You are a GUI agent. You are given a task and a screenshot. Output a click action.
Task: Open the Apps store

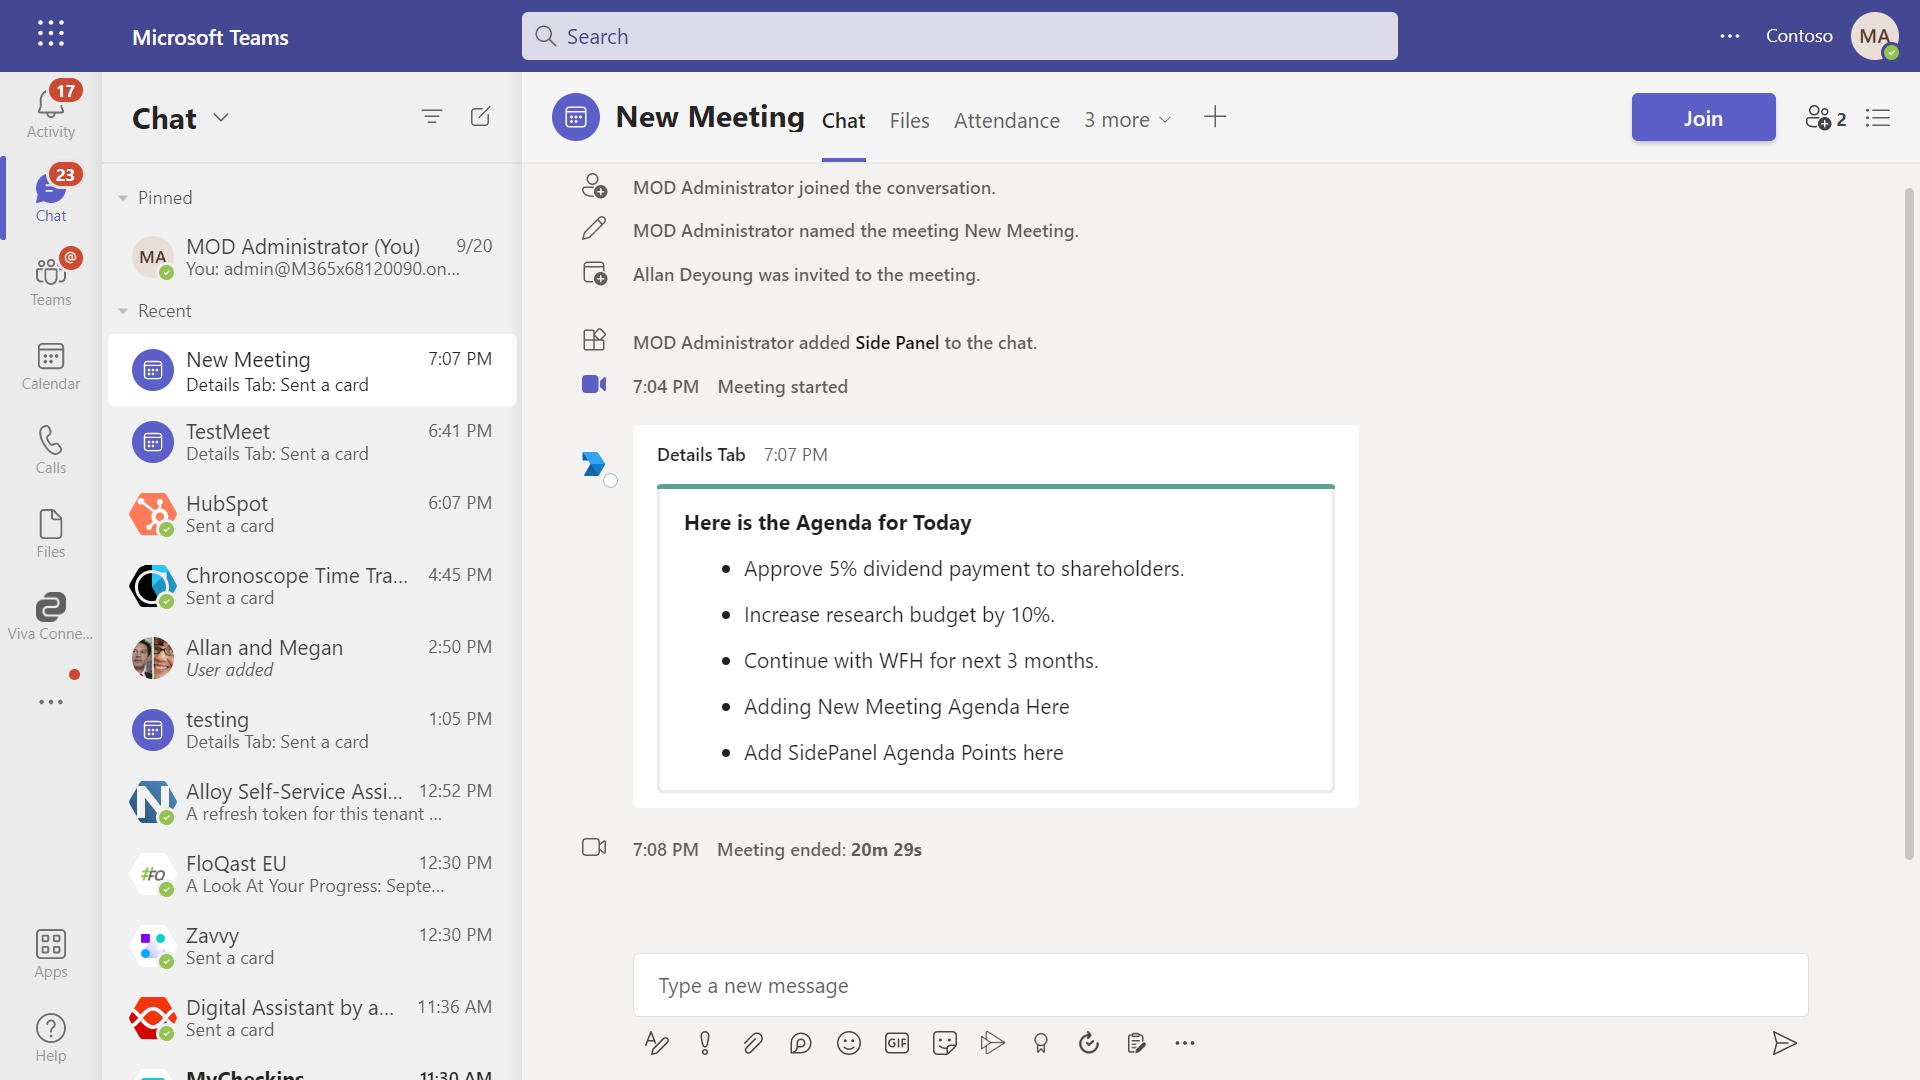(x=51, y=954)
